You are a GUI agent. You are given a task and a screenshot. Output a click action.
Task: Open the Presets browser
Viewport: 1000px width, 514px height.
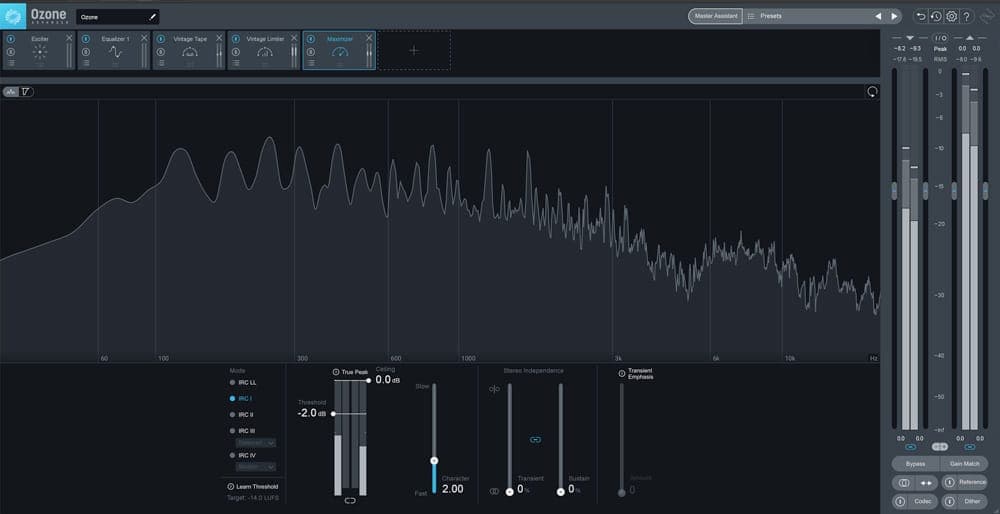coord(770,16)
